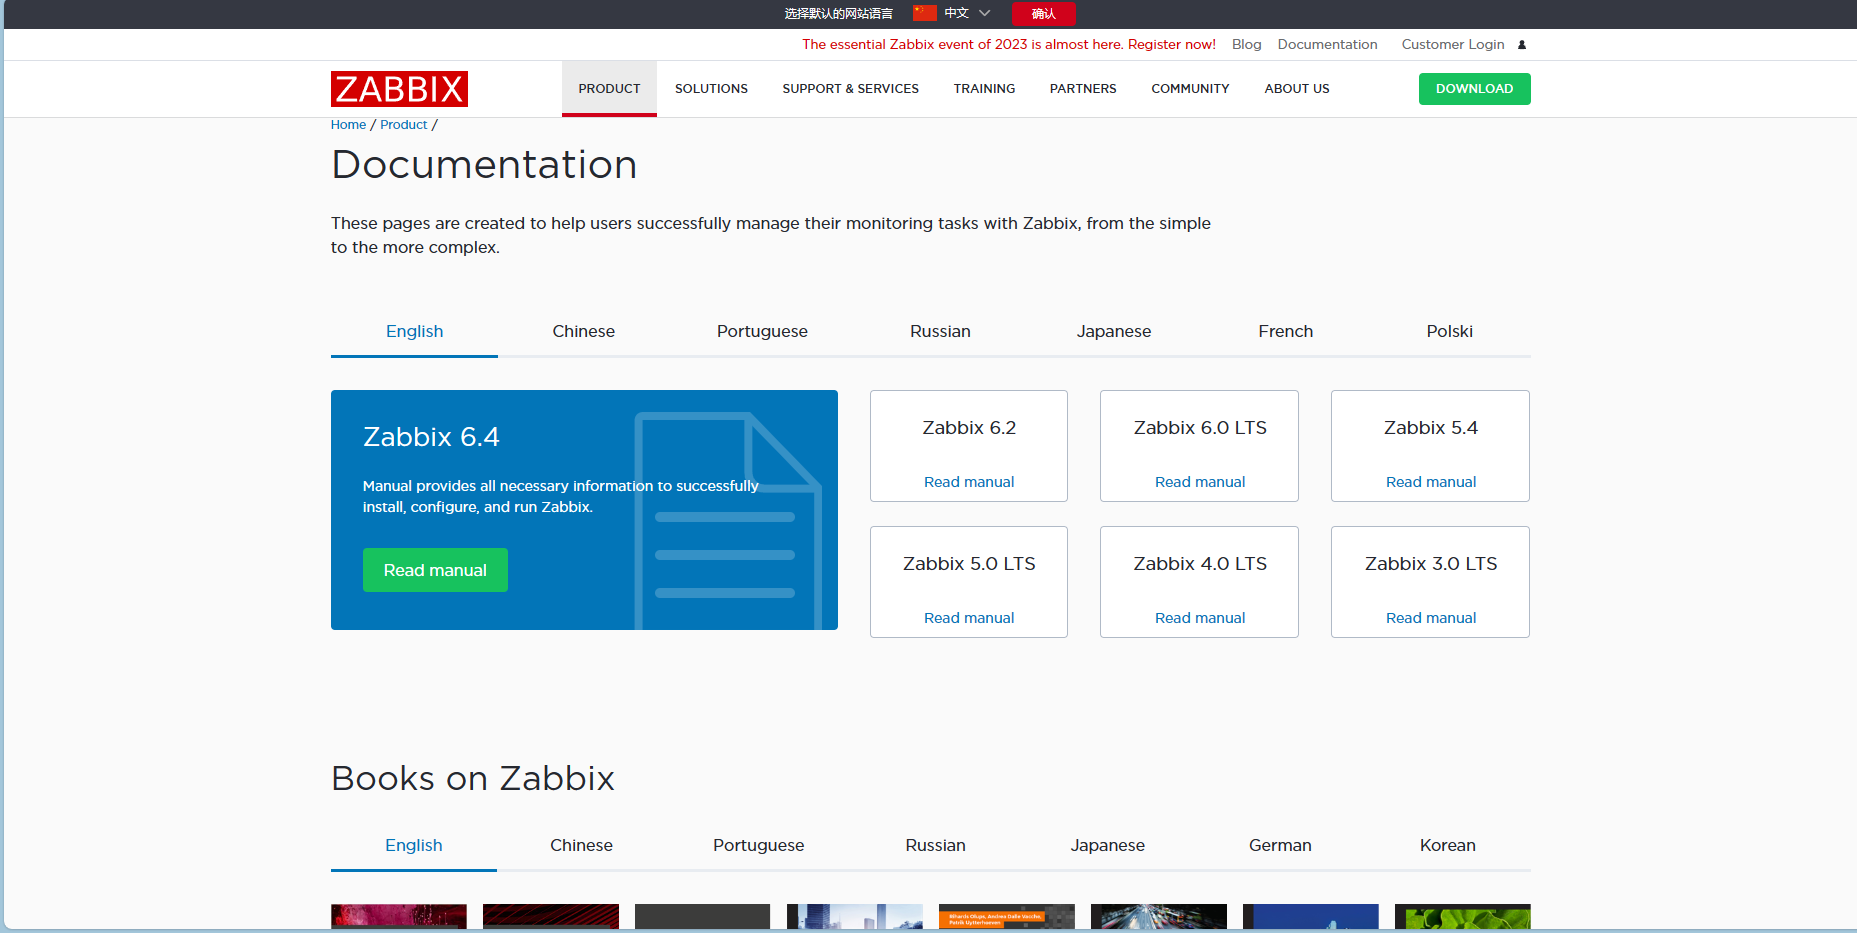The image size is (1857, 933).
Task: Select Chinese tab under Books on Zabbix
Action: click(x=581, y=846)
